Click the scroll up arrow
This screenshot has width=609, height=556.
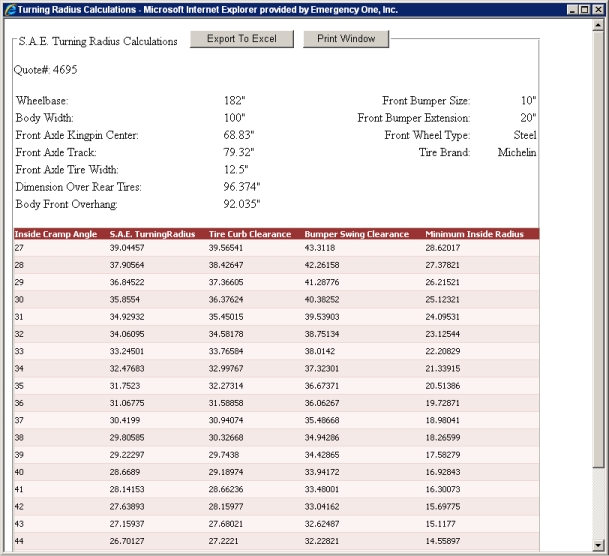[x=598, y=25]
